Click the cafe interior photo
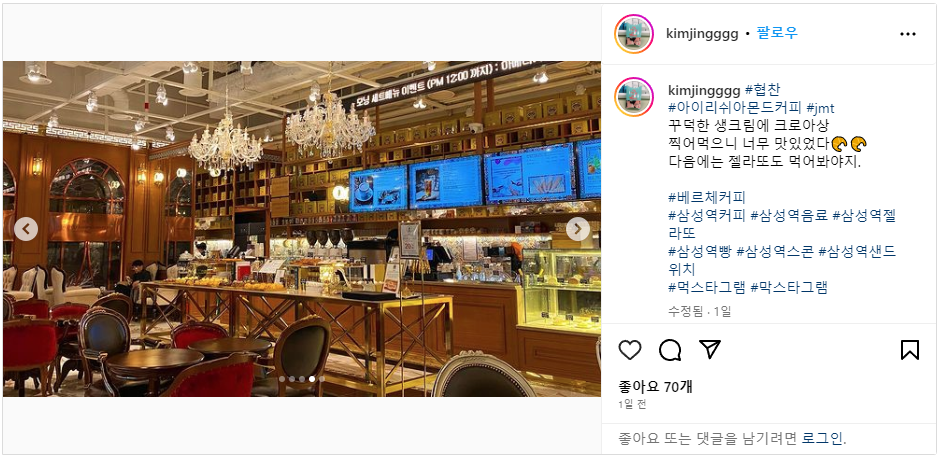 [x=302, y=228]
